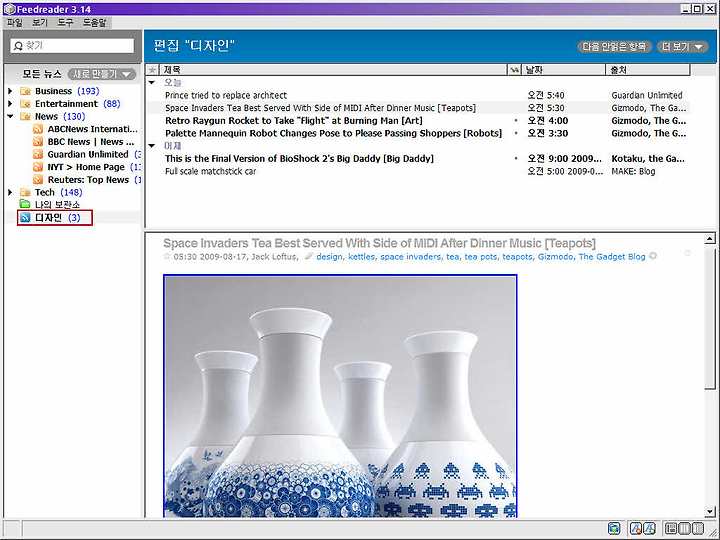
Task: Click the Entertainment folder icon
Action: pyautogui.click(x=26, y=104)
